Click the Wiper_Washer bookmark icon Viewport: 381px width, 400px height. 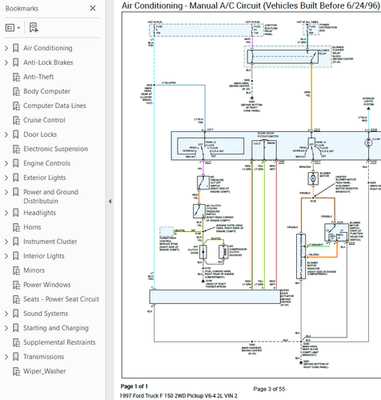pos(16,371)
